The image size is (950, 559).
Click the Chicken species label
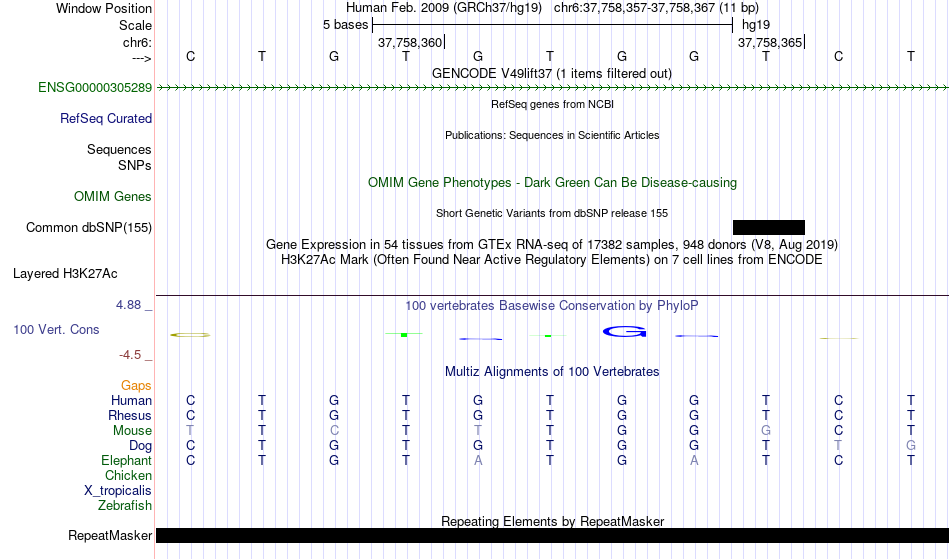coord(128,476)
